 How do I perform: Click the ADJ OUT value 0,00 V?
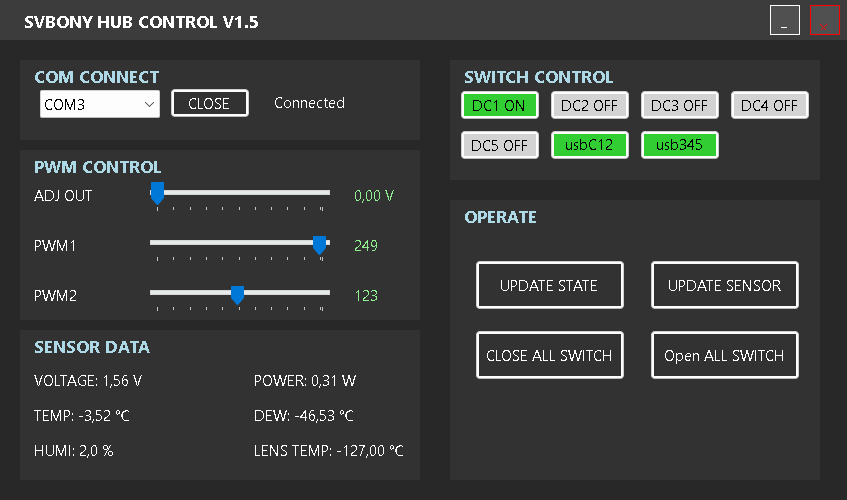tap(374, 195)
